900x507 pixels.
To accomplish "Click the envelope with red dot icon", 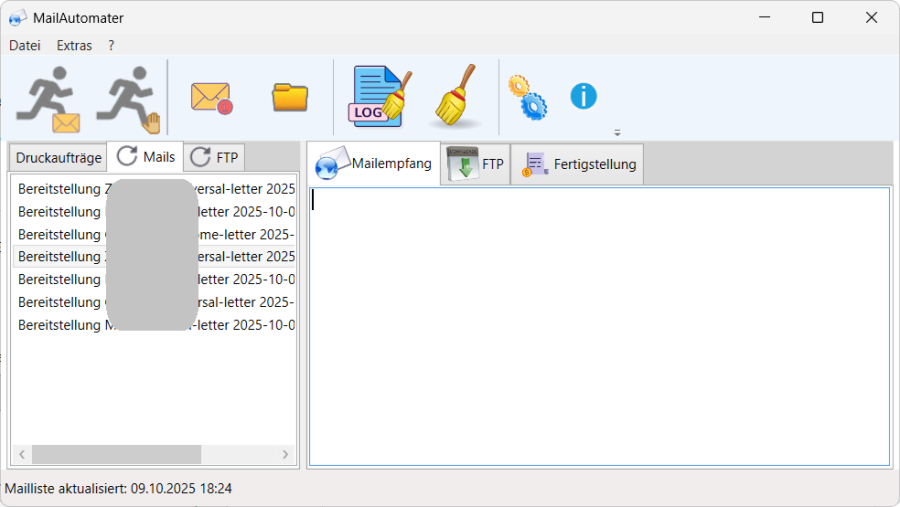I will (x=211, y=97).
